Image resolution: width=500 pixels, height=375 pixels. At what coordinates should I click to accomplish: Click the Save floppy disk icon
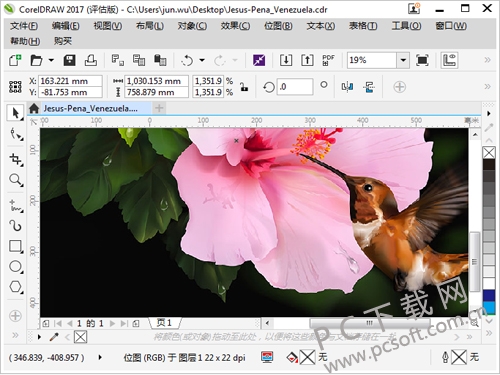tap(69, 60)
